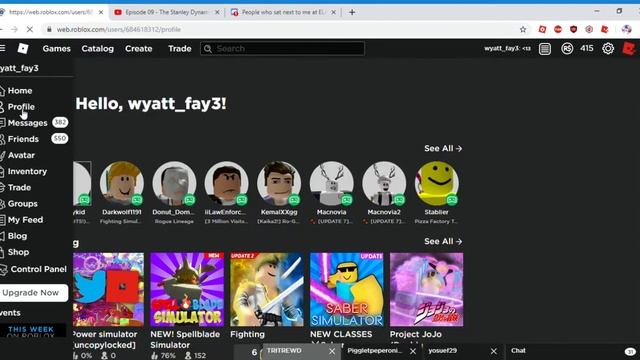The width and height of the screenshot is (640, 360).
Task: Open Saber Simulator game thumbnail
Action: [x=347, y=289]
